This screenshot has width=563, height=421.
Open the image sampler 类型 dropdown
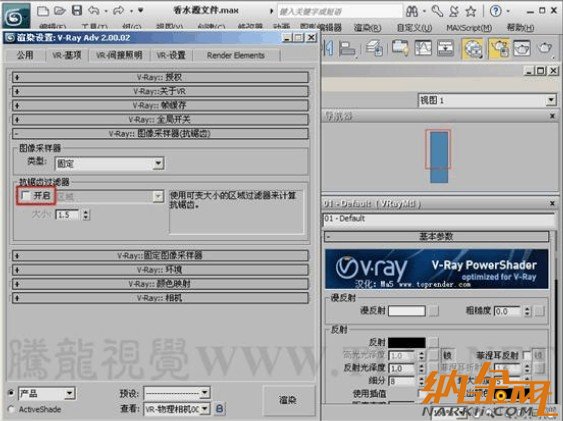(x=109, y=164)
